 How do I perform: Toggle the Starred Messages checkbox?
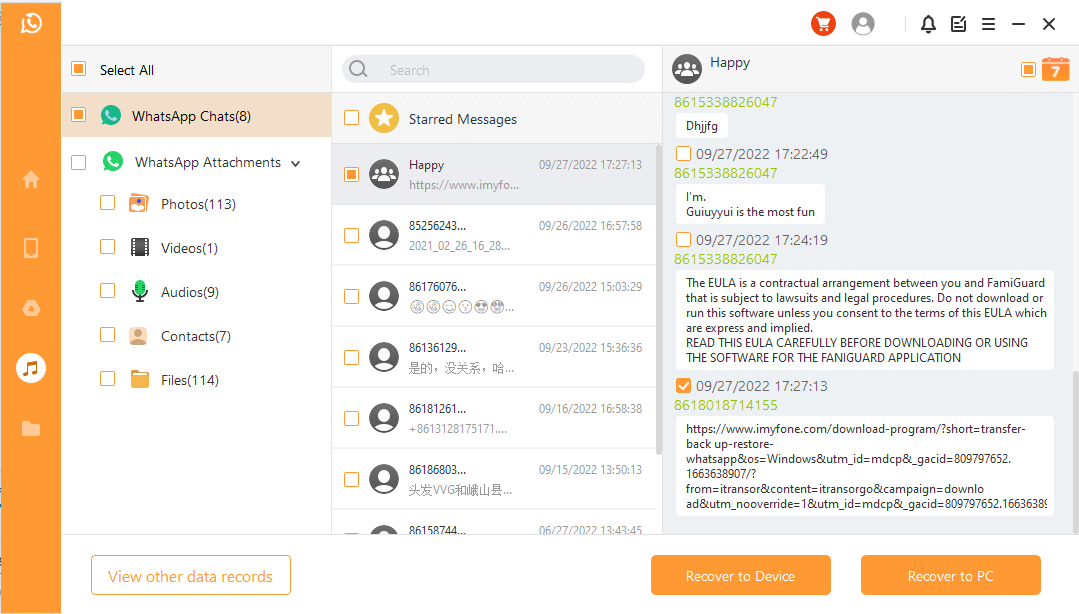[351, 118]
